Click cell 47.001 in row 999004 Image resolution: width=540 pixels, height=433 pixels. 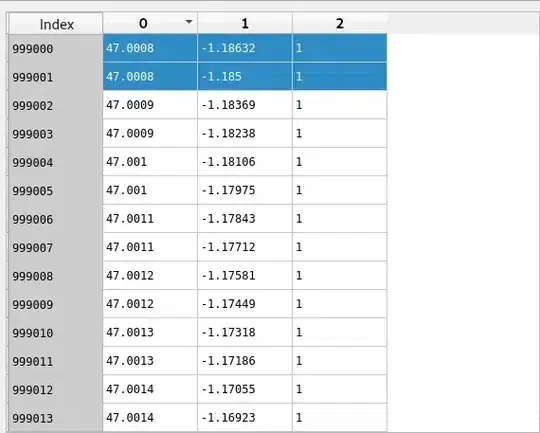pos(150,162)
